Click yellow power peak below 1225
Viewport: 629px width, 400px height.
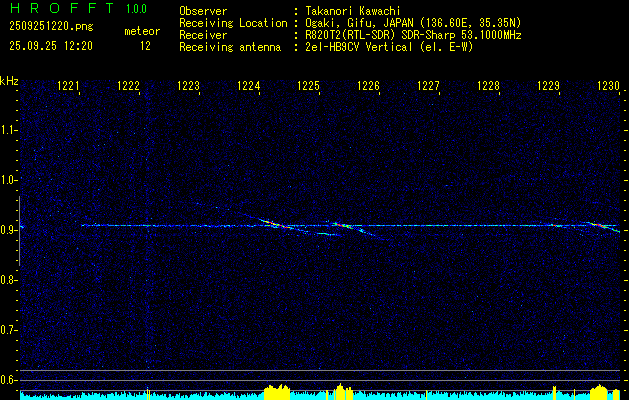(x=341, y=392)
